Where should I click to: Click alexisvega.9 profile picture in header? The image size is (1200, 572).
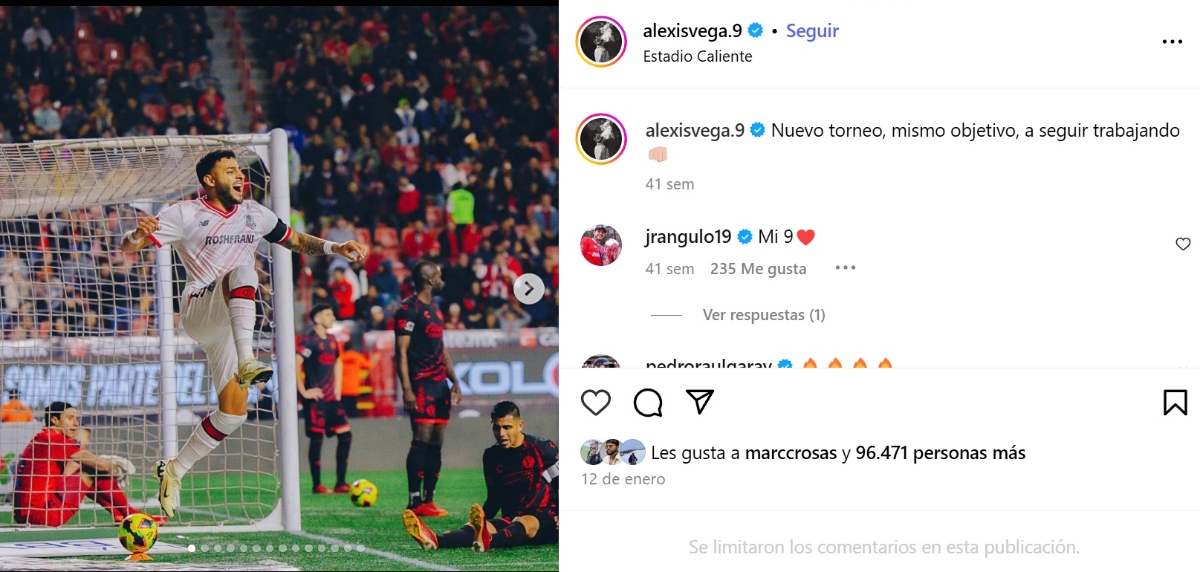click(601, 42)
